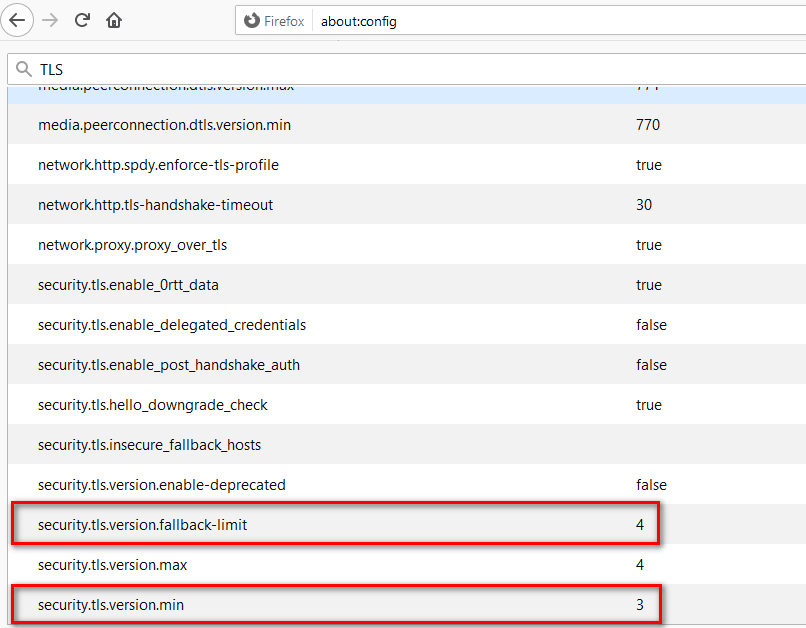The height and width of the screenshot is (628, 806).
Task: Click the Forward arrow button
Action: [50, 21]
